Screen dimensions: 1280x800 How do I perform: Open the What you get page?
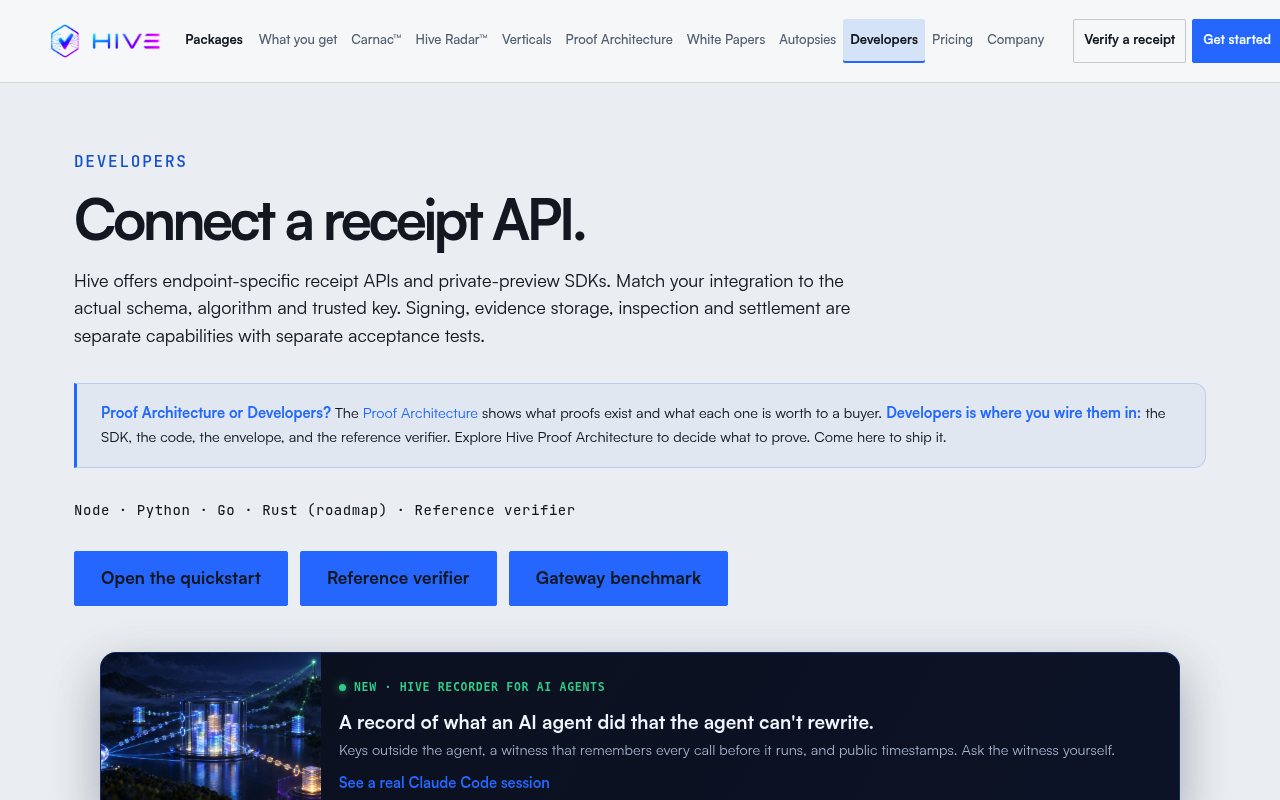pyautogui.click(x=298, y=40)
